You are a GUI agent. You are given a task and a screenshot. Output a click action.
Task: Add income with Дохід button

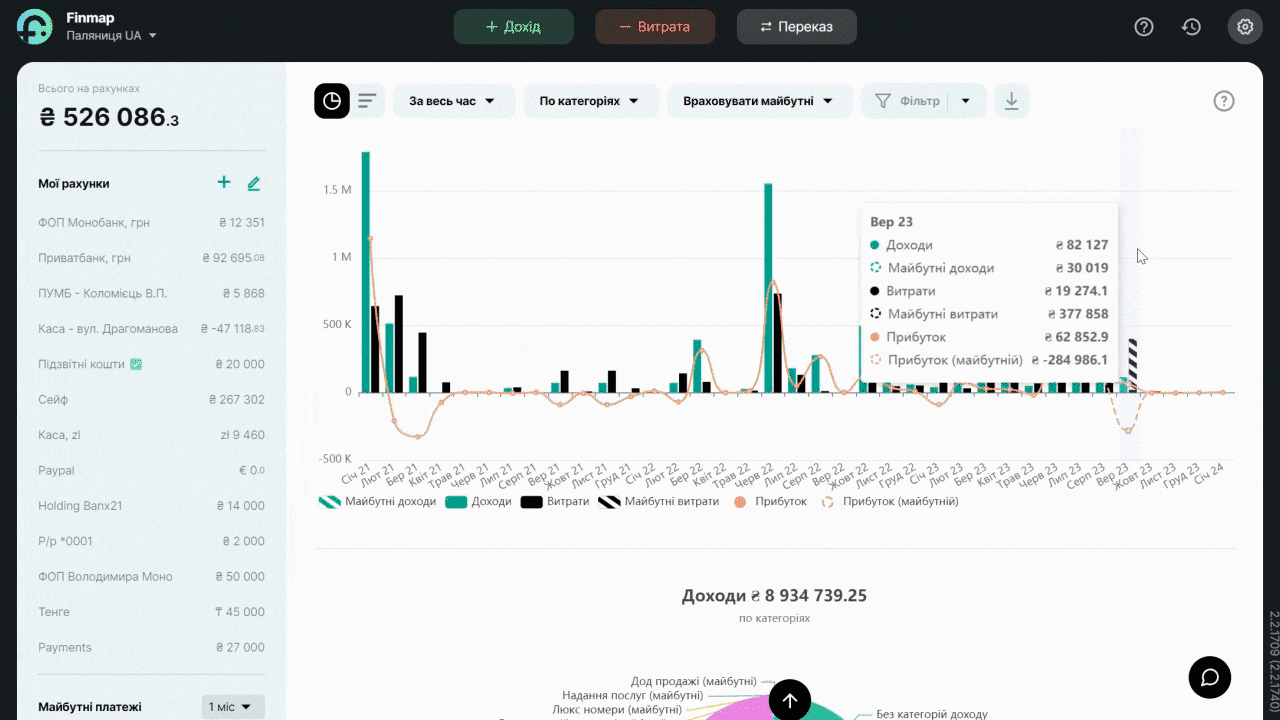[x=514, y=27]
